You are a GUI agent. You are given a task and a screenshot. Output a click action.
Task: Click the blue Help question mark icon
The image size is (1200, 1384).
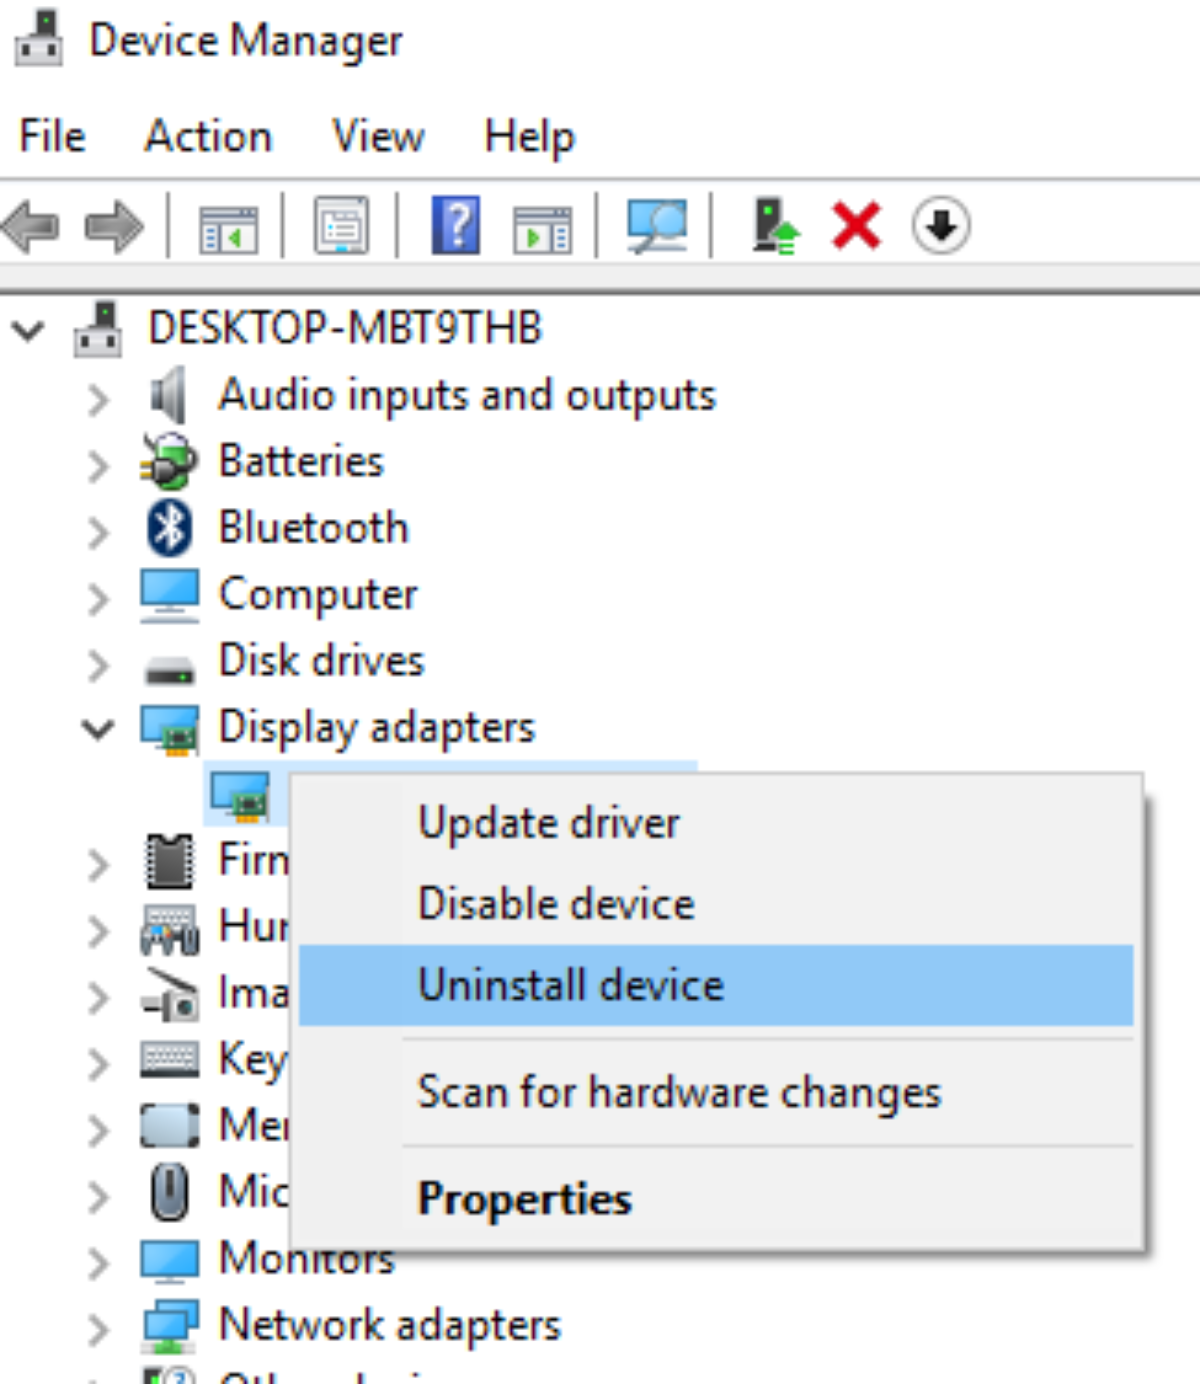(x=455, y=226)
